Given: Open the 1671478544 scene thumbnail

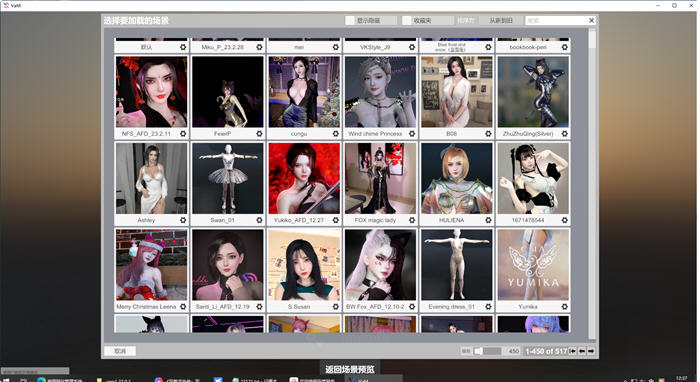Looking at the screenshot, I should click(533, 179).
